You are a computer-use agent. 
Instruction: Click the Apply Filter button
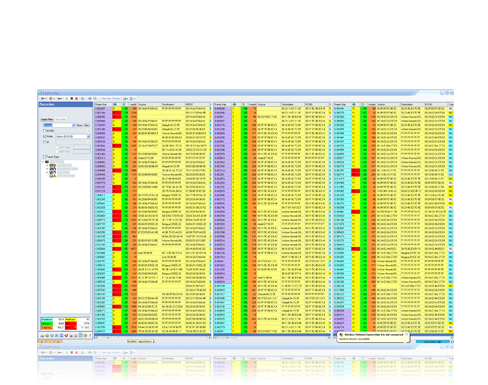tap(47, 119)
